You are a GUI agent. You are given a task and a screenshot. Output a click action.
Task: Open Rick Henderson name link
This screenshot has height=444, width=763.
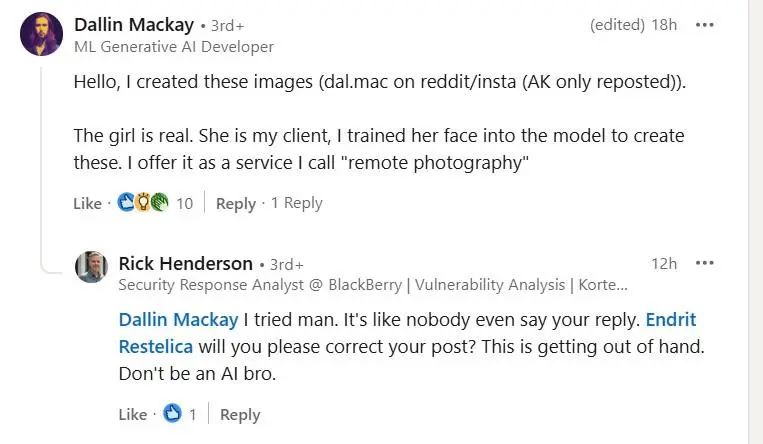[185, 263]
